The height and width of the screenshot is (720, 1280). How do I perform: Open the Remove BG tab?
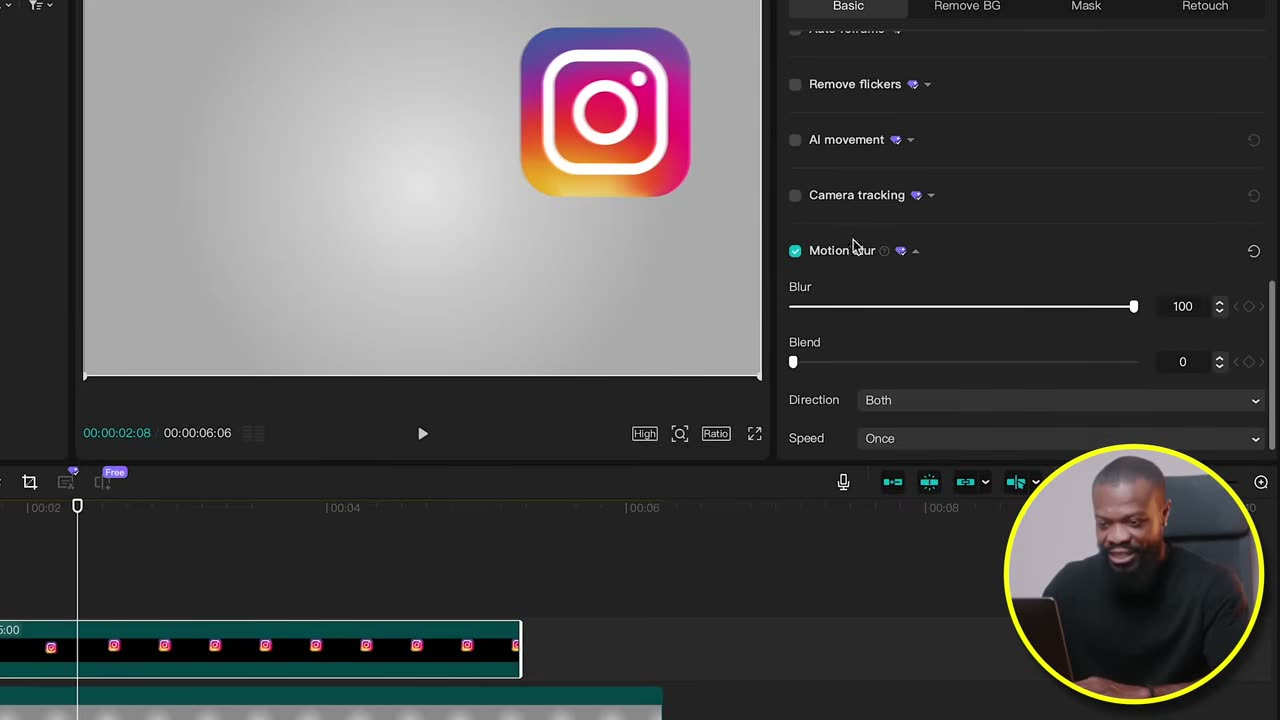[x=967, y=7]
